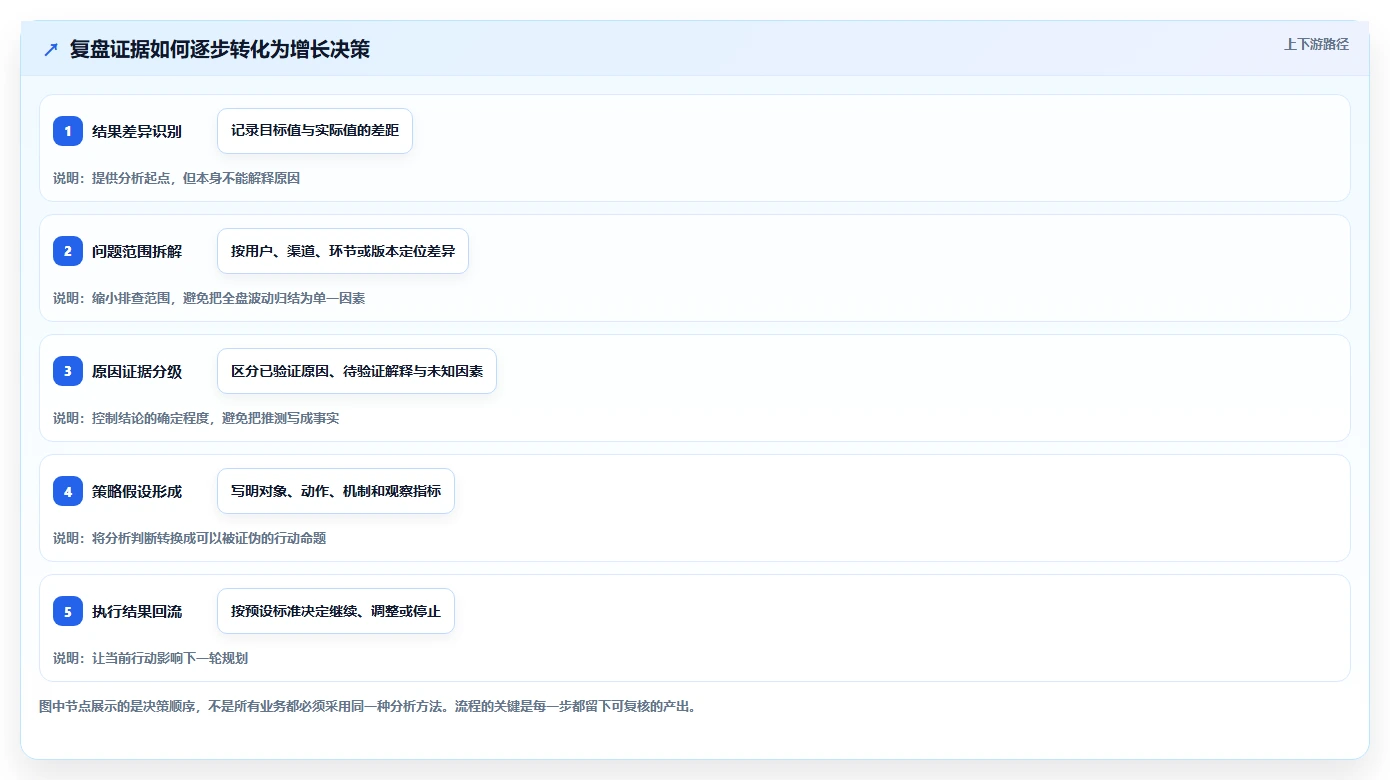The image size is (1390, 780).
Task: Click the number 1 step badge
Action: point(68,131)
